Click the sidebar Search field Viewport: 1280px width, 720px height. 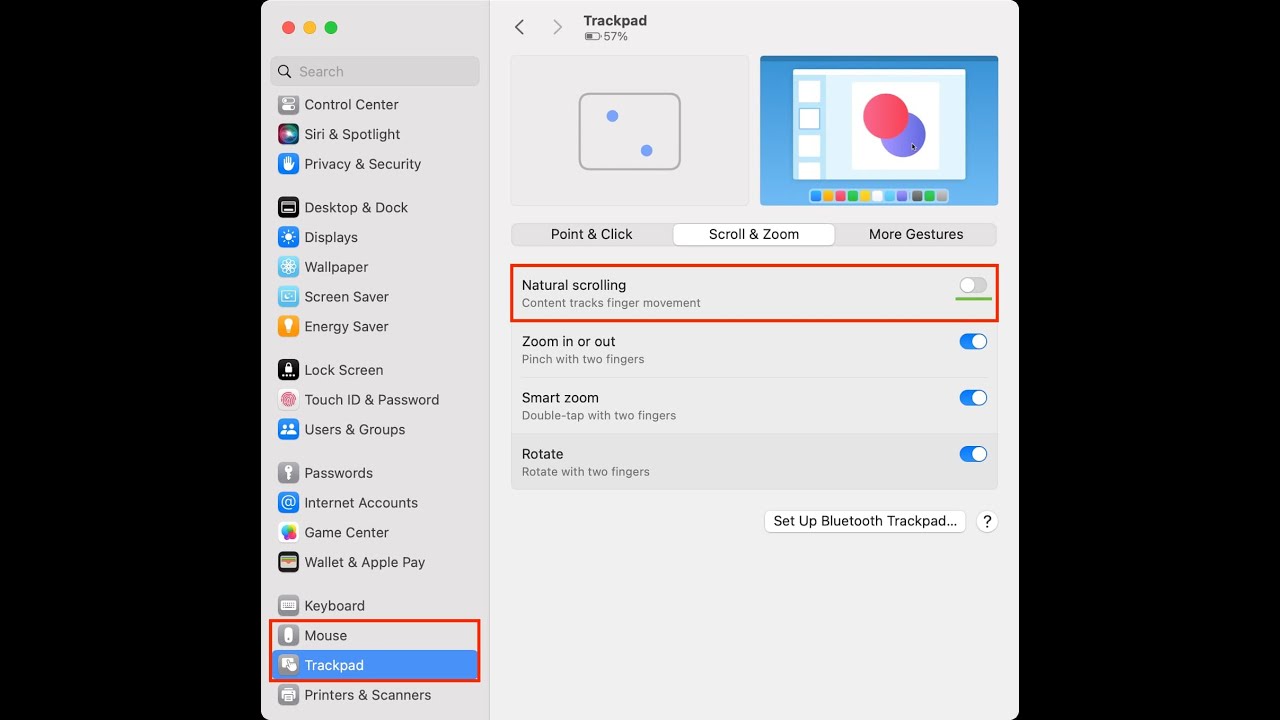point(375,71)
